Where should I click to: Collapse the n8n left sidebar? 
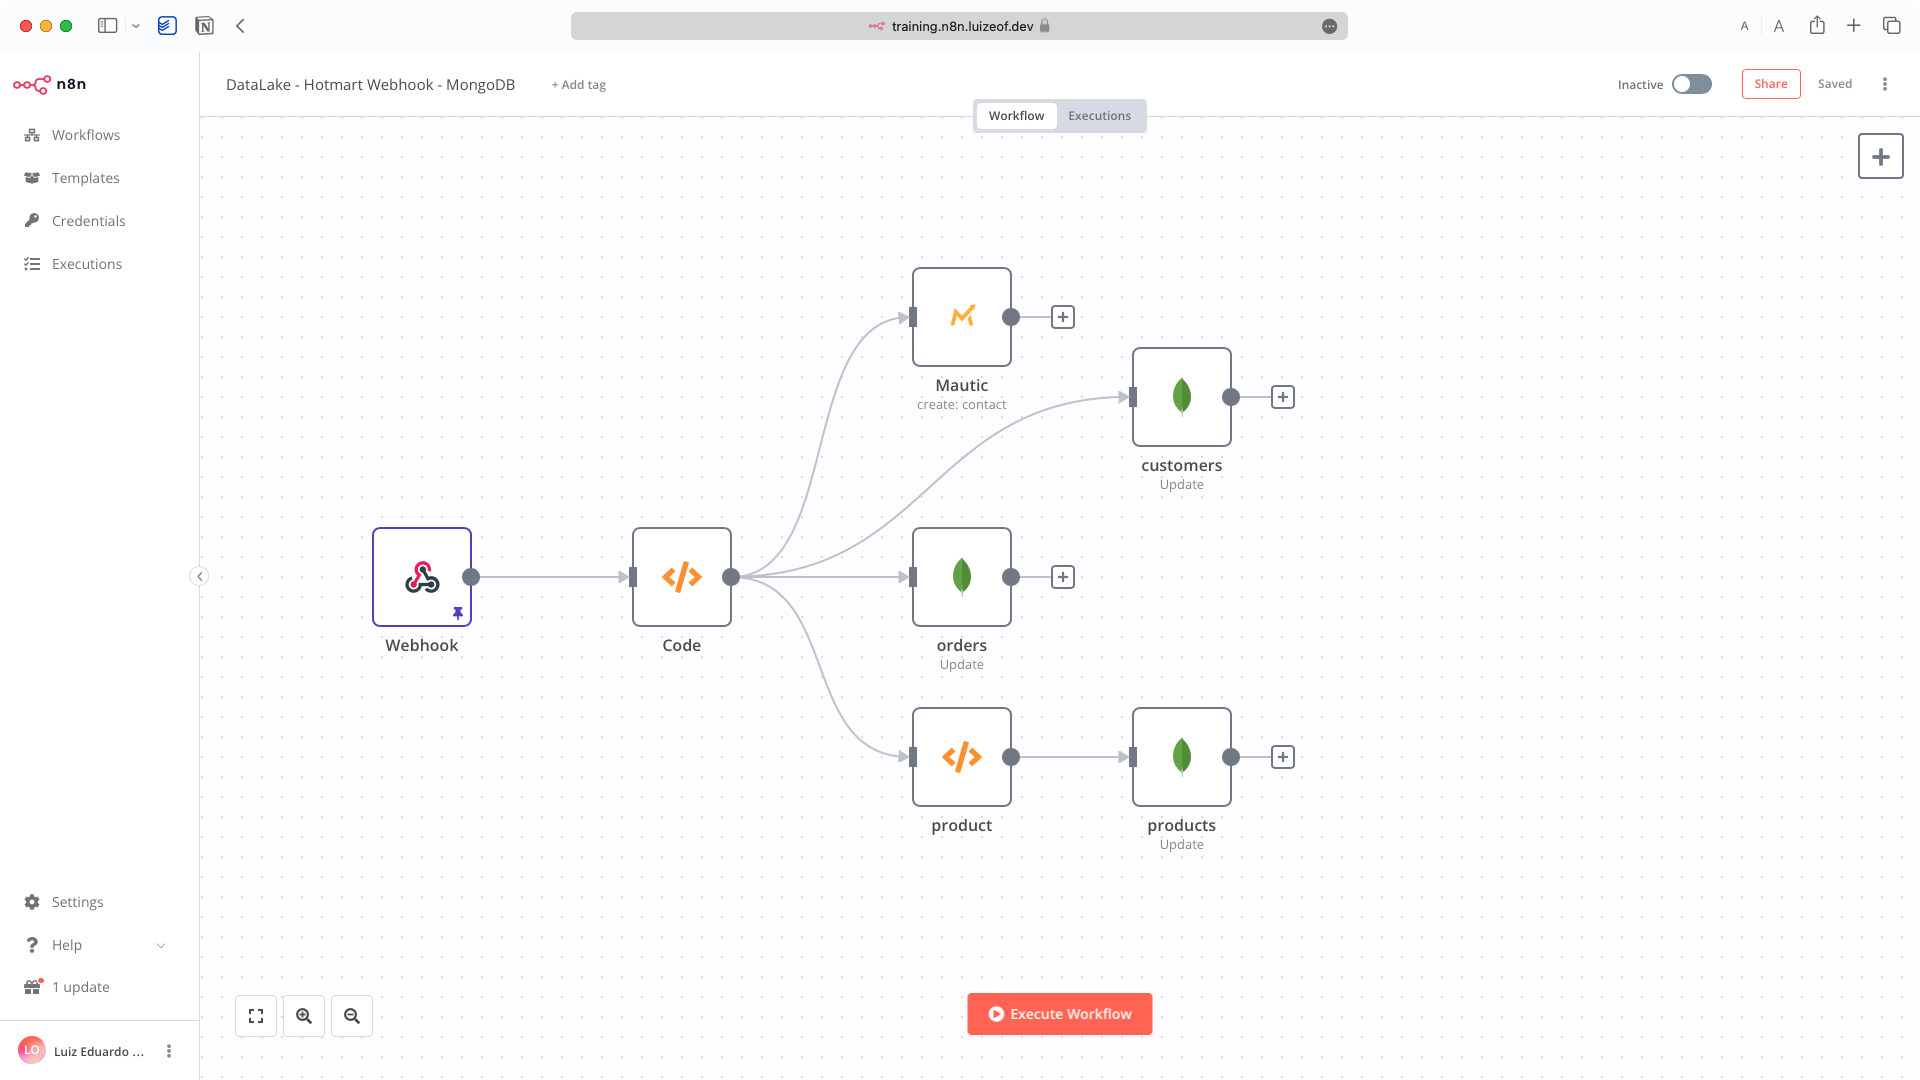[x=199, y=576]
